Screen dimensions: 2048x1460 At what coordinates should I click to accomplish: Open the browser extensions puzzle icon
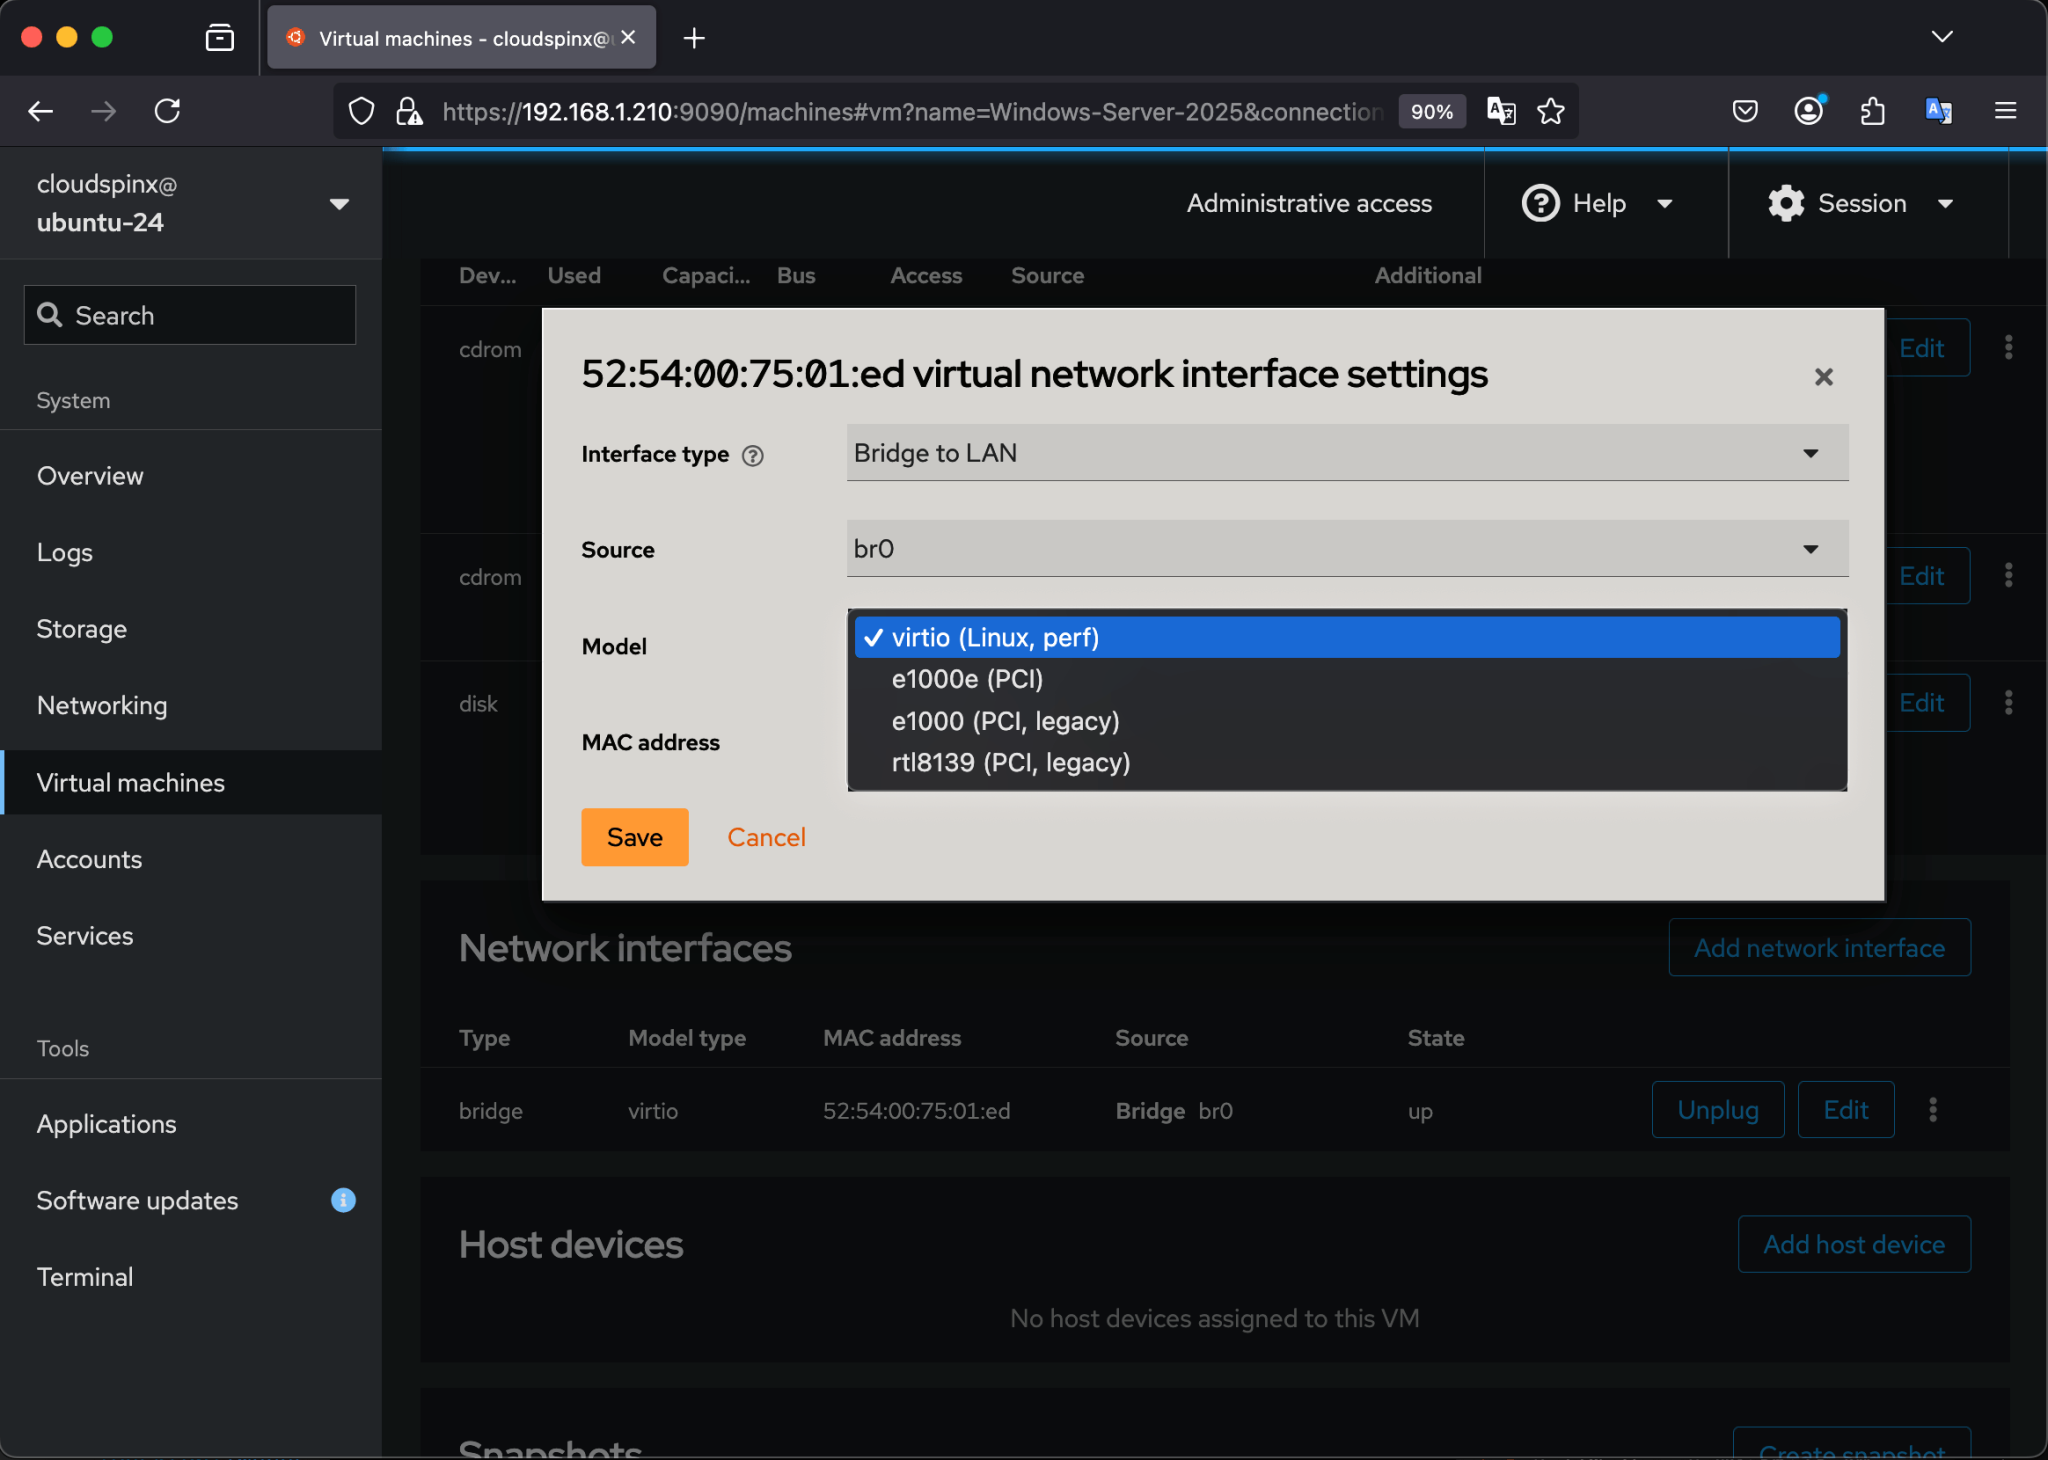point(1872,111)
